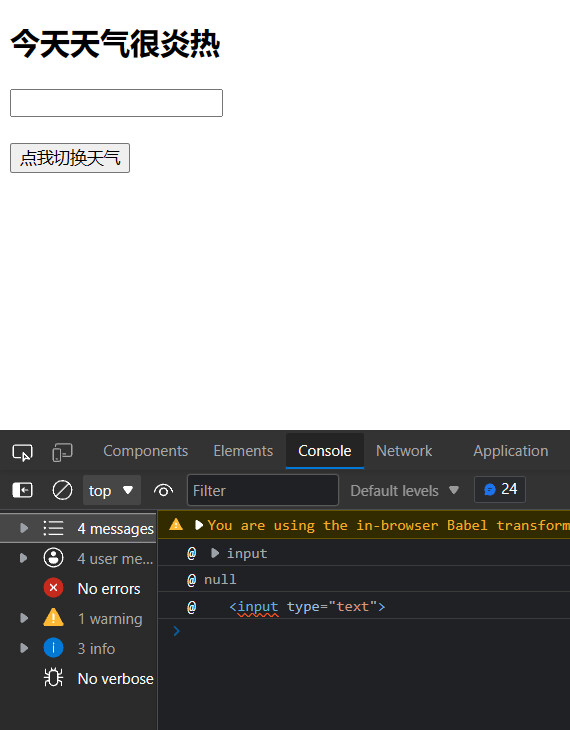
Task: Focus the text input on page
Action: pyautogui.click(x=116, y=103)
